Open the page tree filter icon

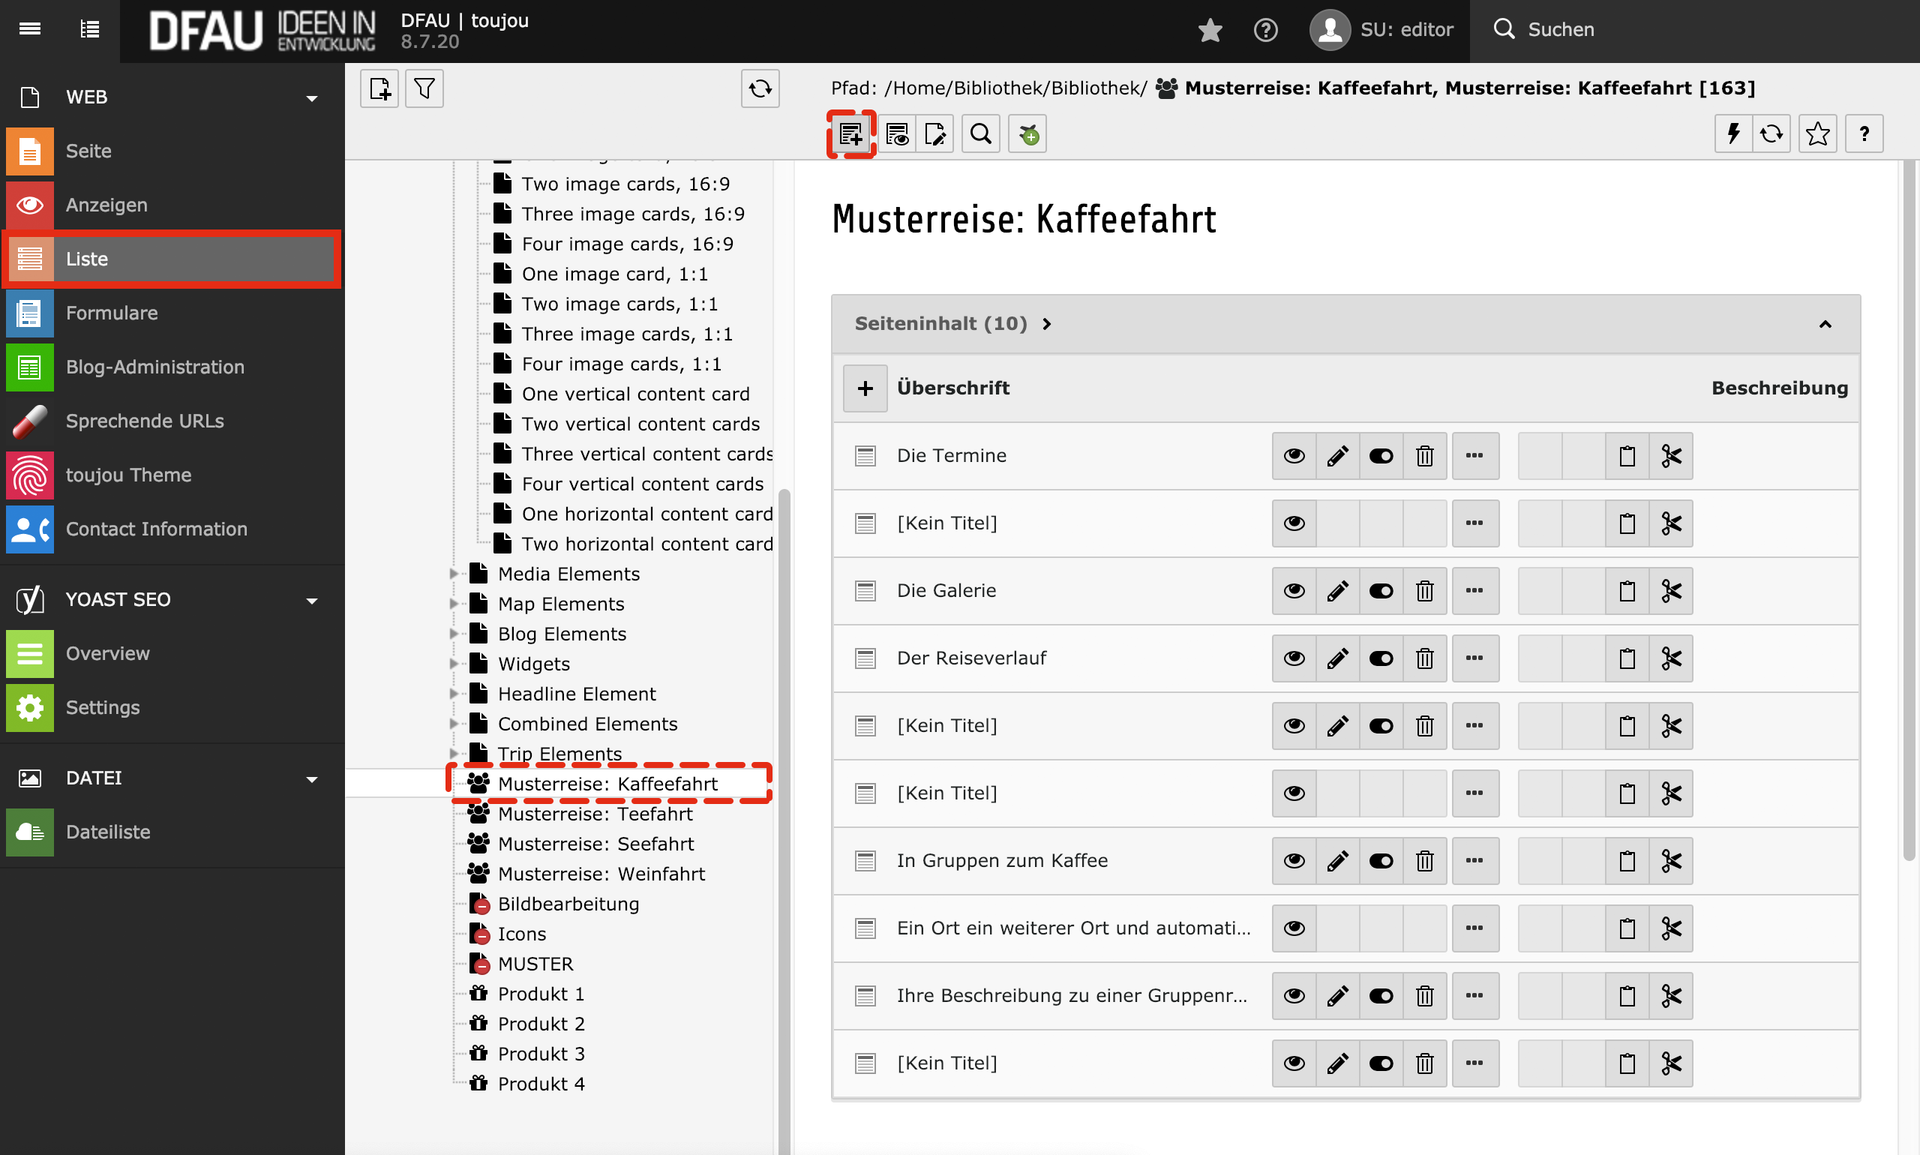pyautogui.click(x=424, y=89)
